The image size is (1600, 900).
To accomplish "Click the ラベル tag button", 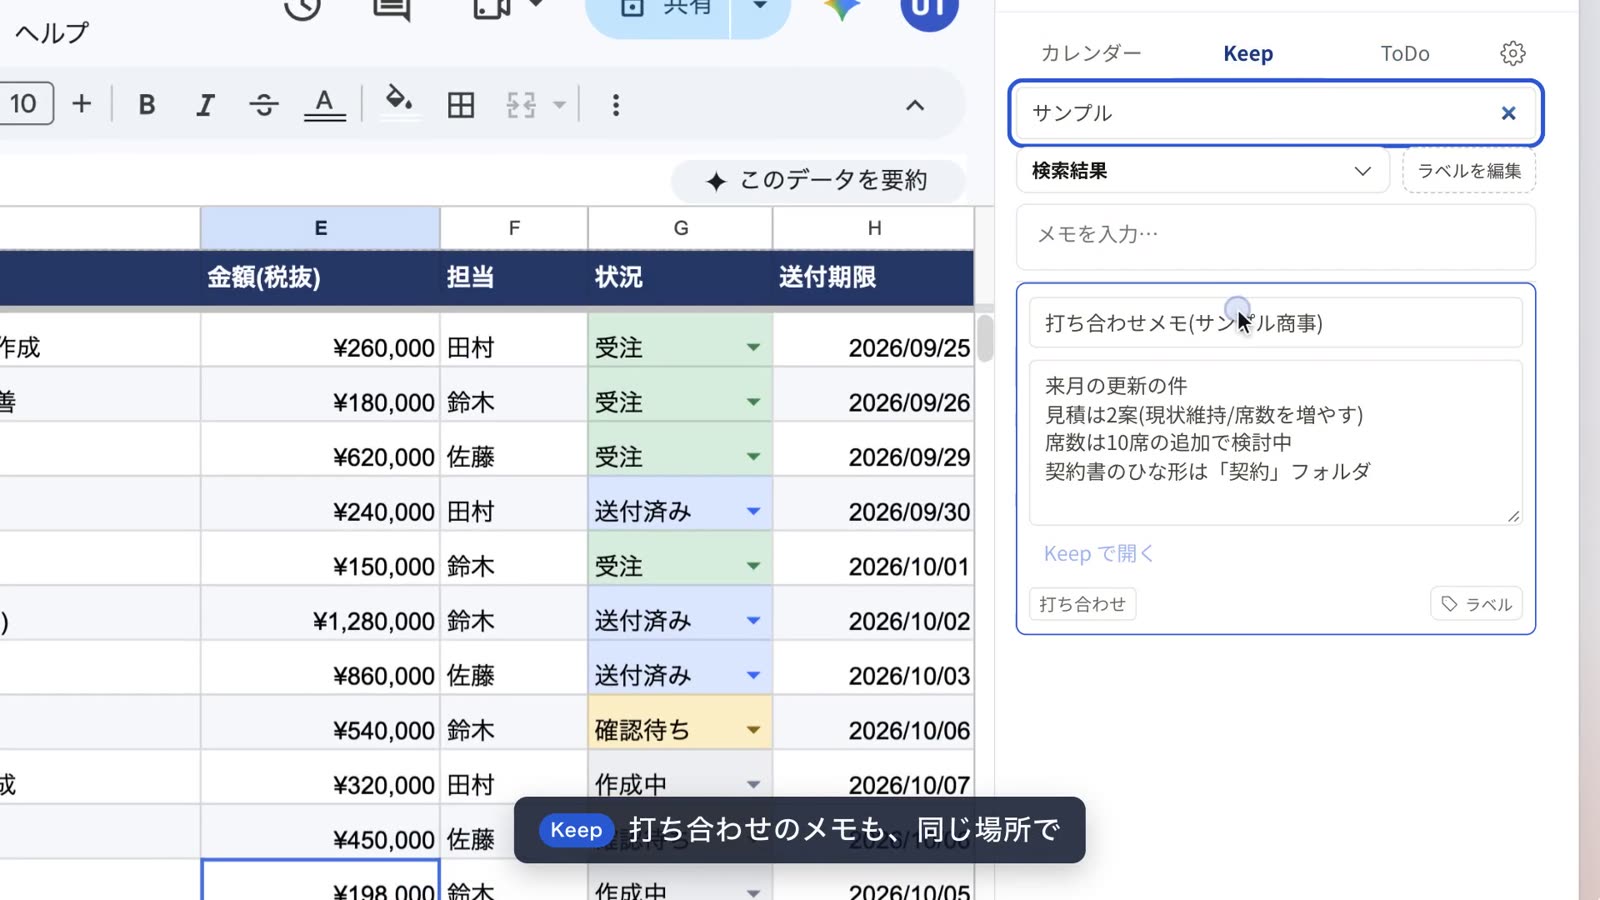I will tap(1477, 604).
